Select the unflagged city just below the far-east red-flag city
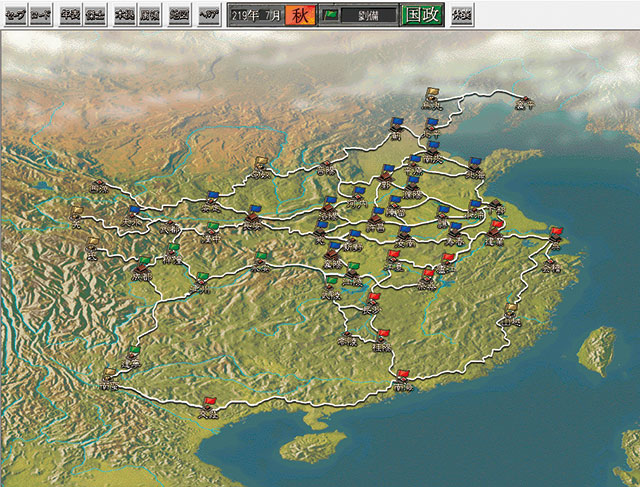 click(551, 267)
